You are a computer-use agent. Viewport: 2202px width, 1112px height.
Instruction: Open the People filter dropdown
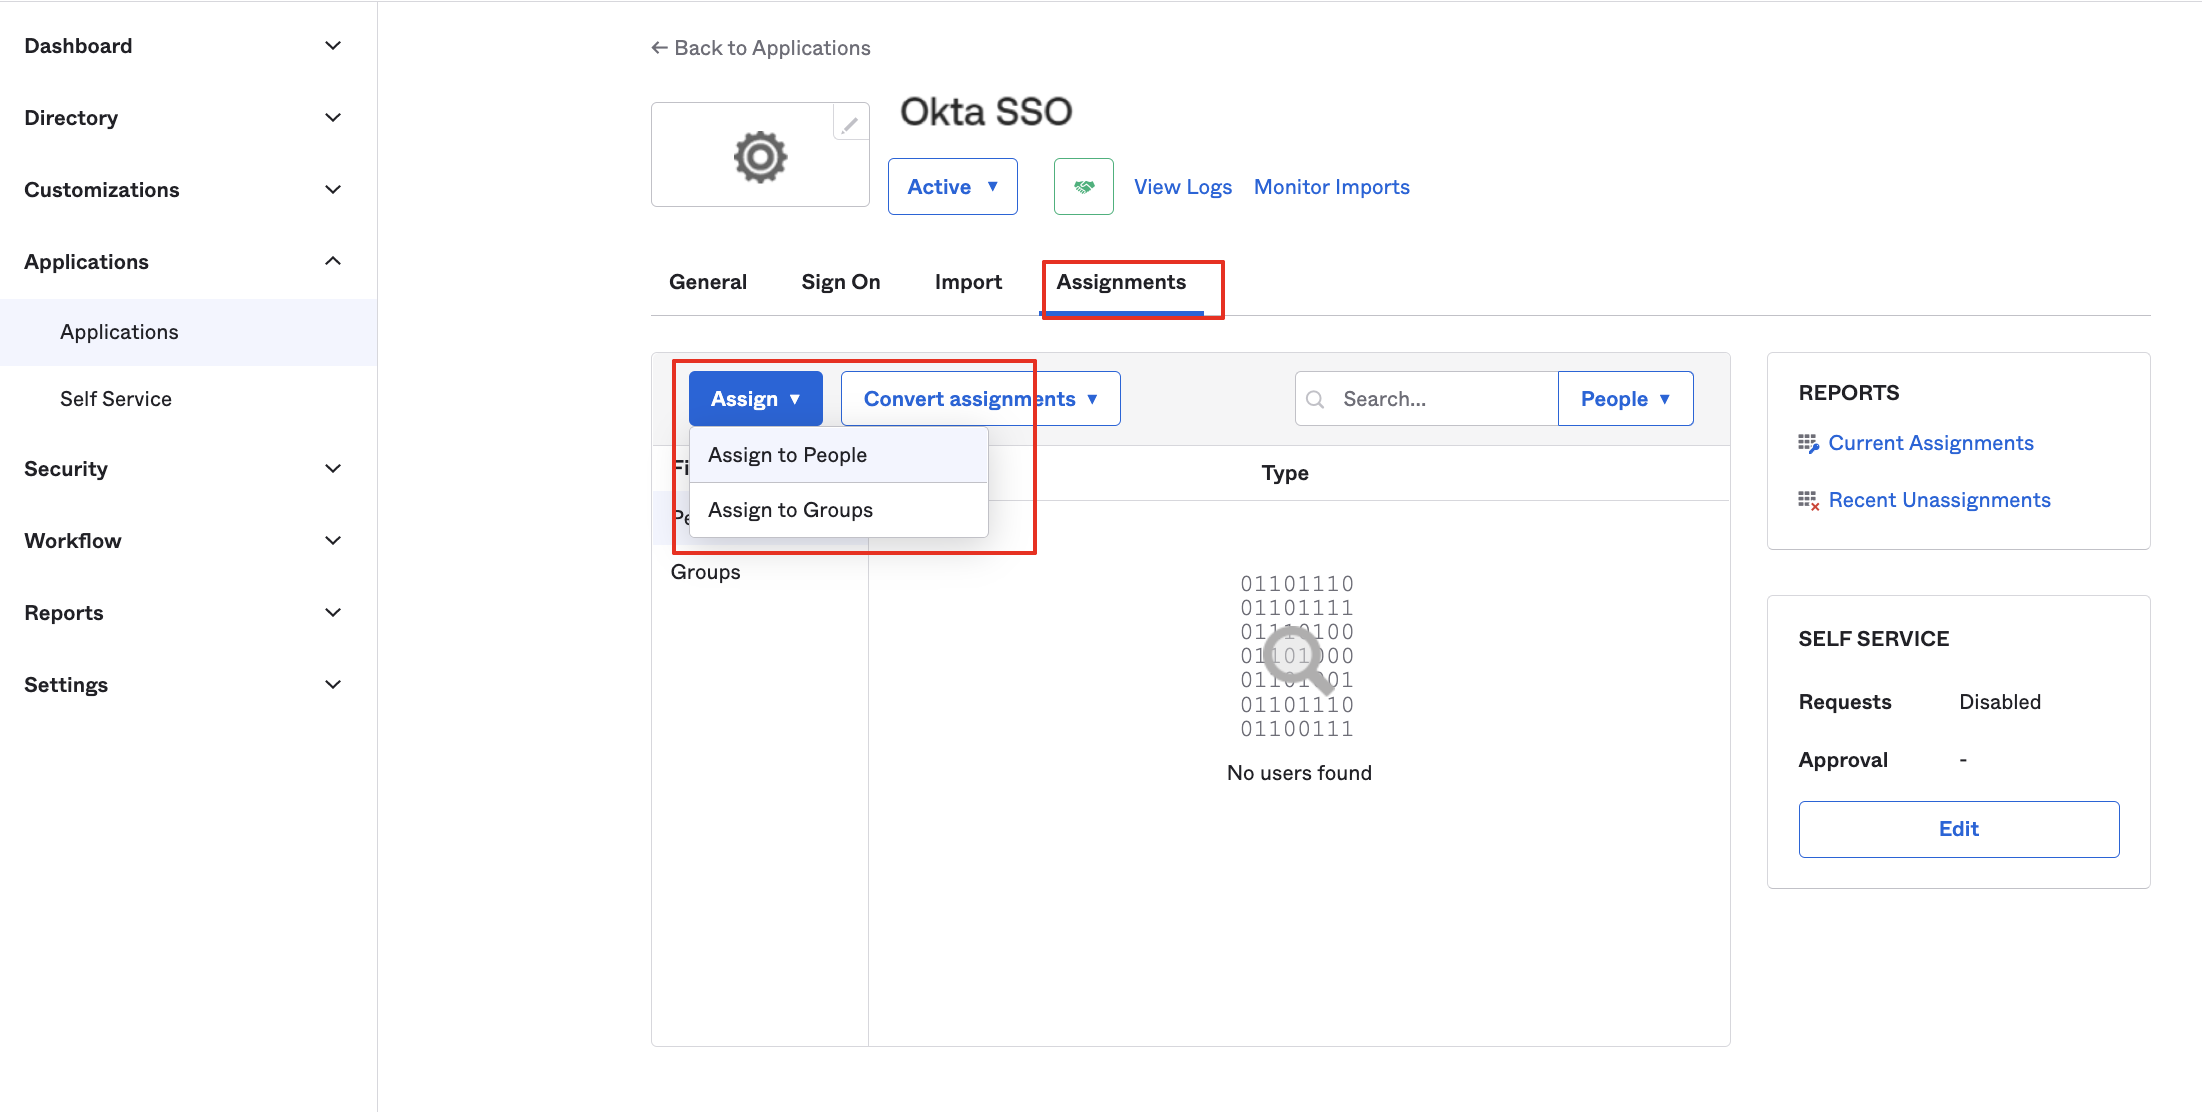[1625, 399]
